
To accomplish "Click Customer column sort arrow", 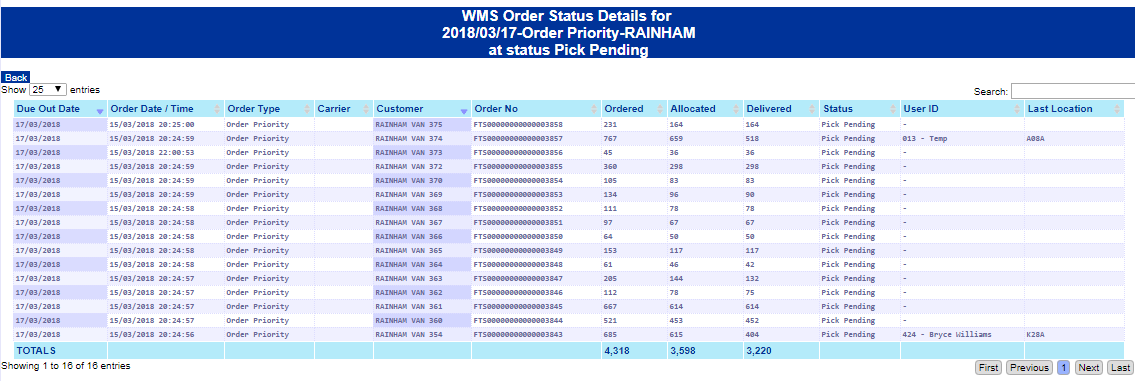I will point(464,110).
